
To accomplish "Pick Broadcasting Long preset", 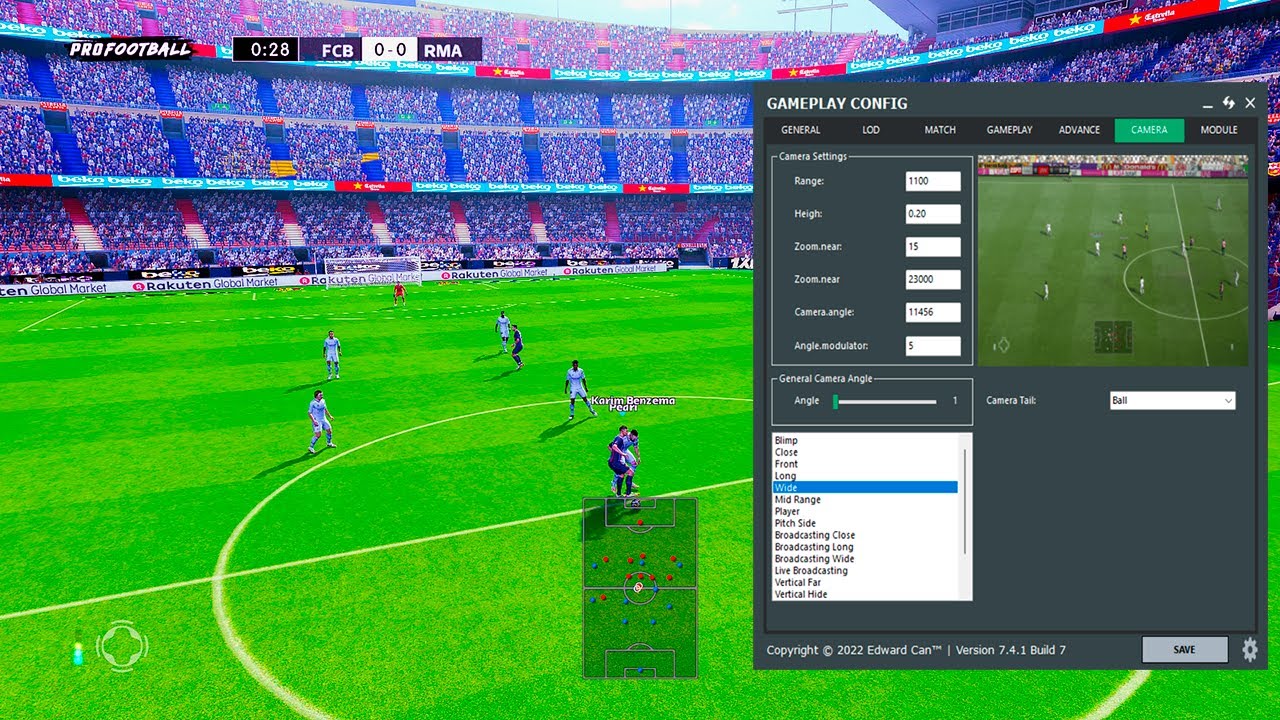I will tap(865, 547).
